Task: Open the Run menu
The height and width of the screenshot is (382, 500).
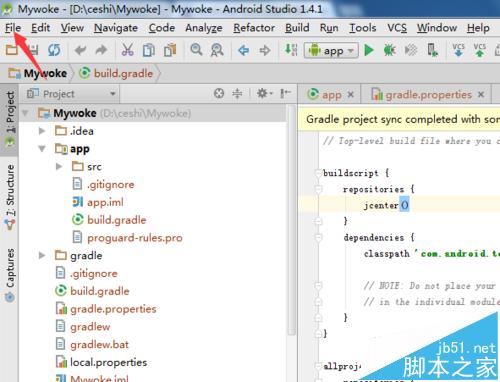Action: (329, 28)
